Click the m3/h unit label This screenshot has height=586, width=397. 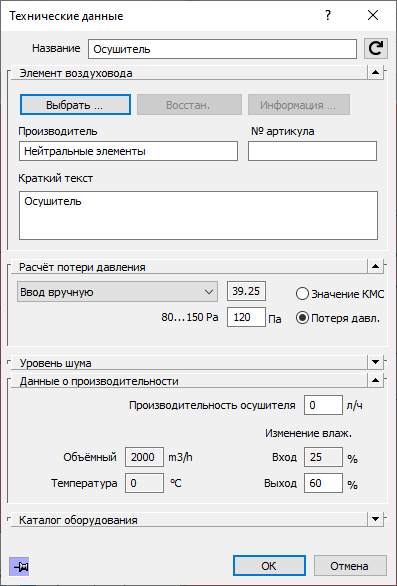point(181,457)
